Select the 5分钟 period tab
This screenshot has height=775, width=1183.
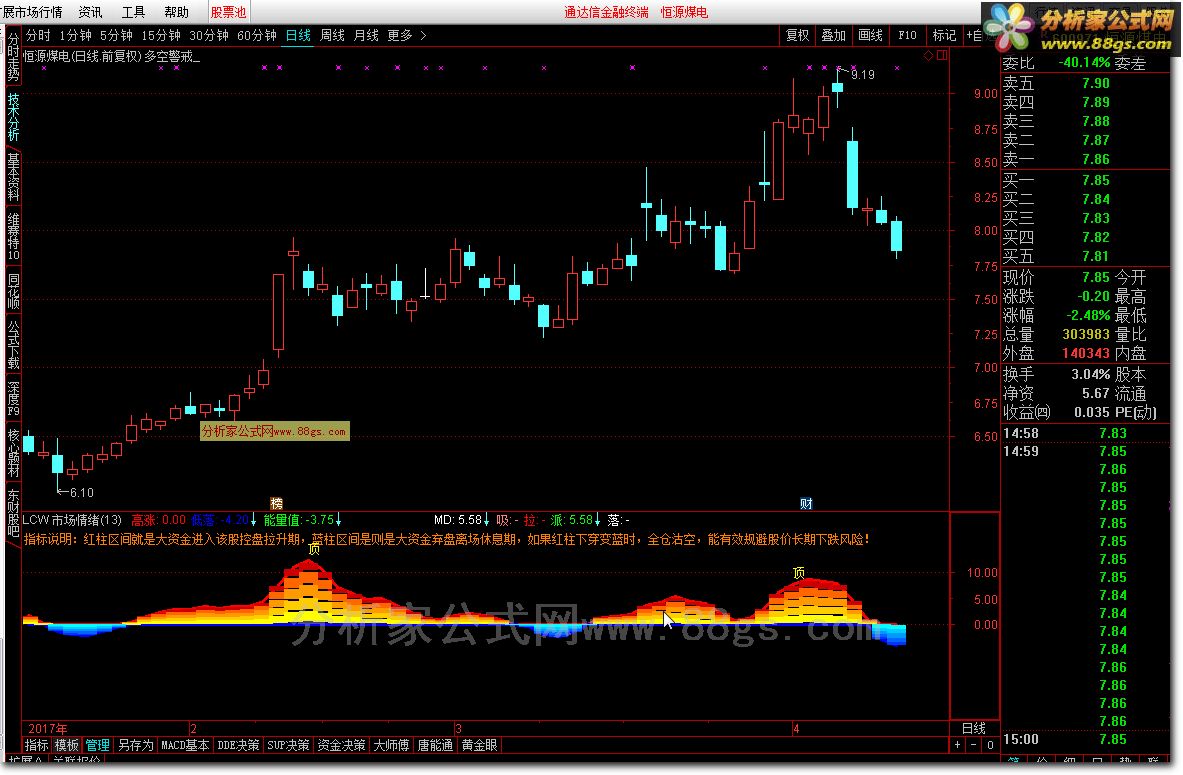pos(116,35)
